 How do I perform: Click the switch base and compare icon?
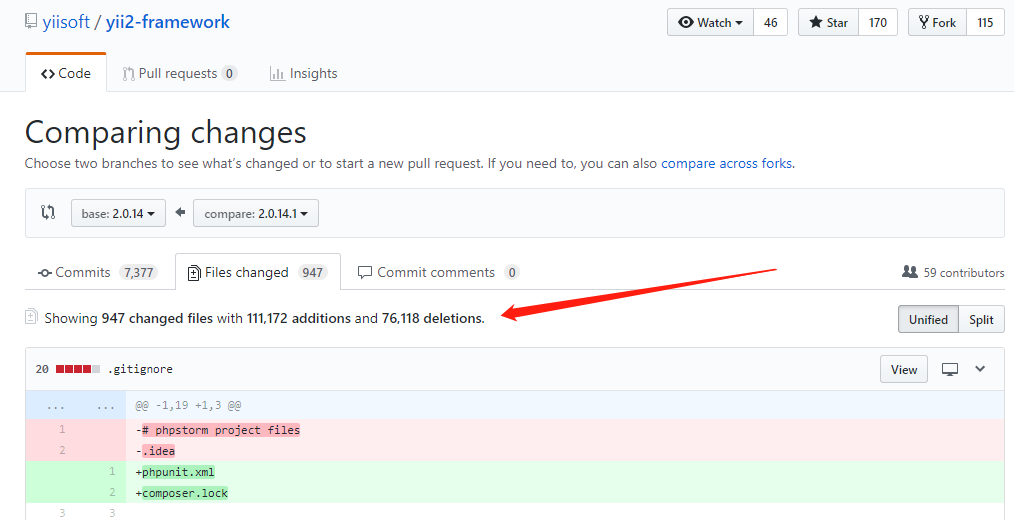click(x=49, y=212)
